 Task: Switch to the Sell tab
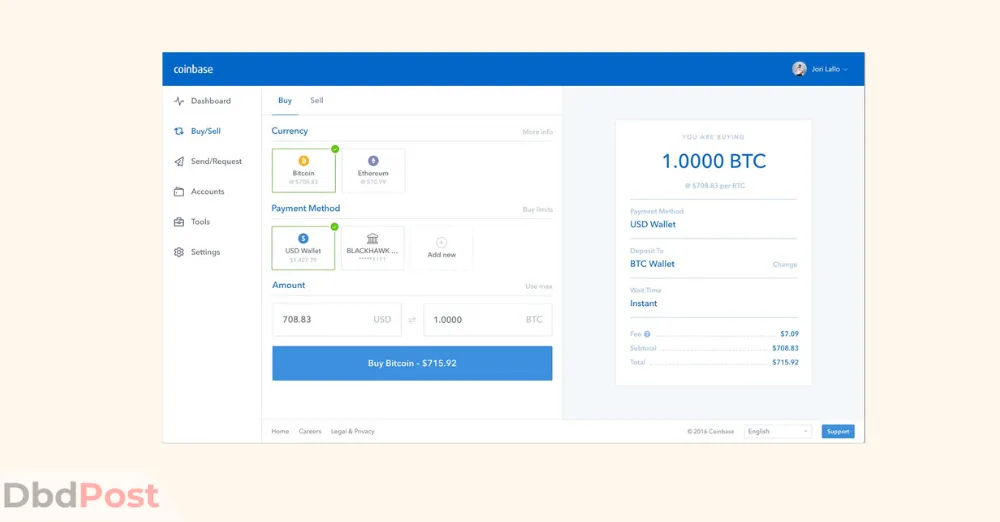(x=317, y=100)
